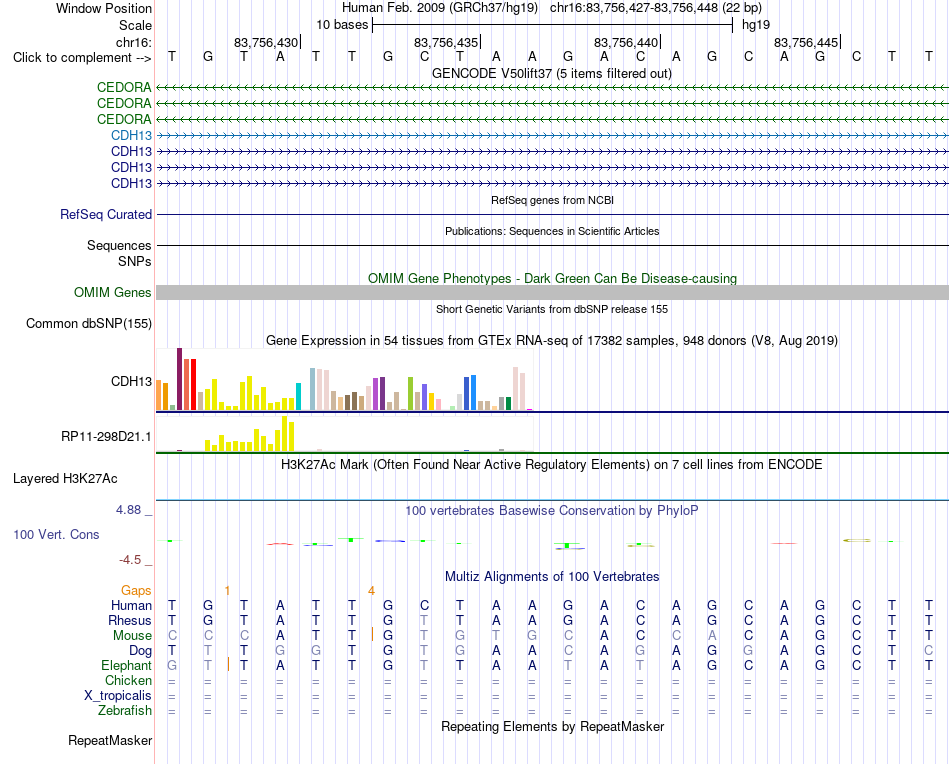The width and height of the screenshot is (950, 764).
Task: Select the Human alignment row label
Action: [131, 605]
